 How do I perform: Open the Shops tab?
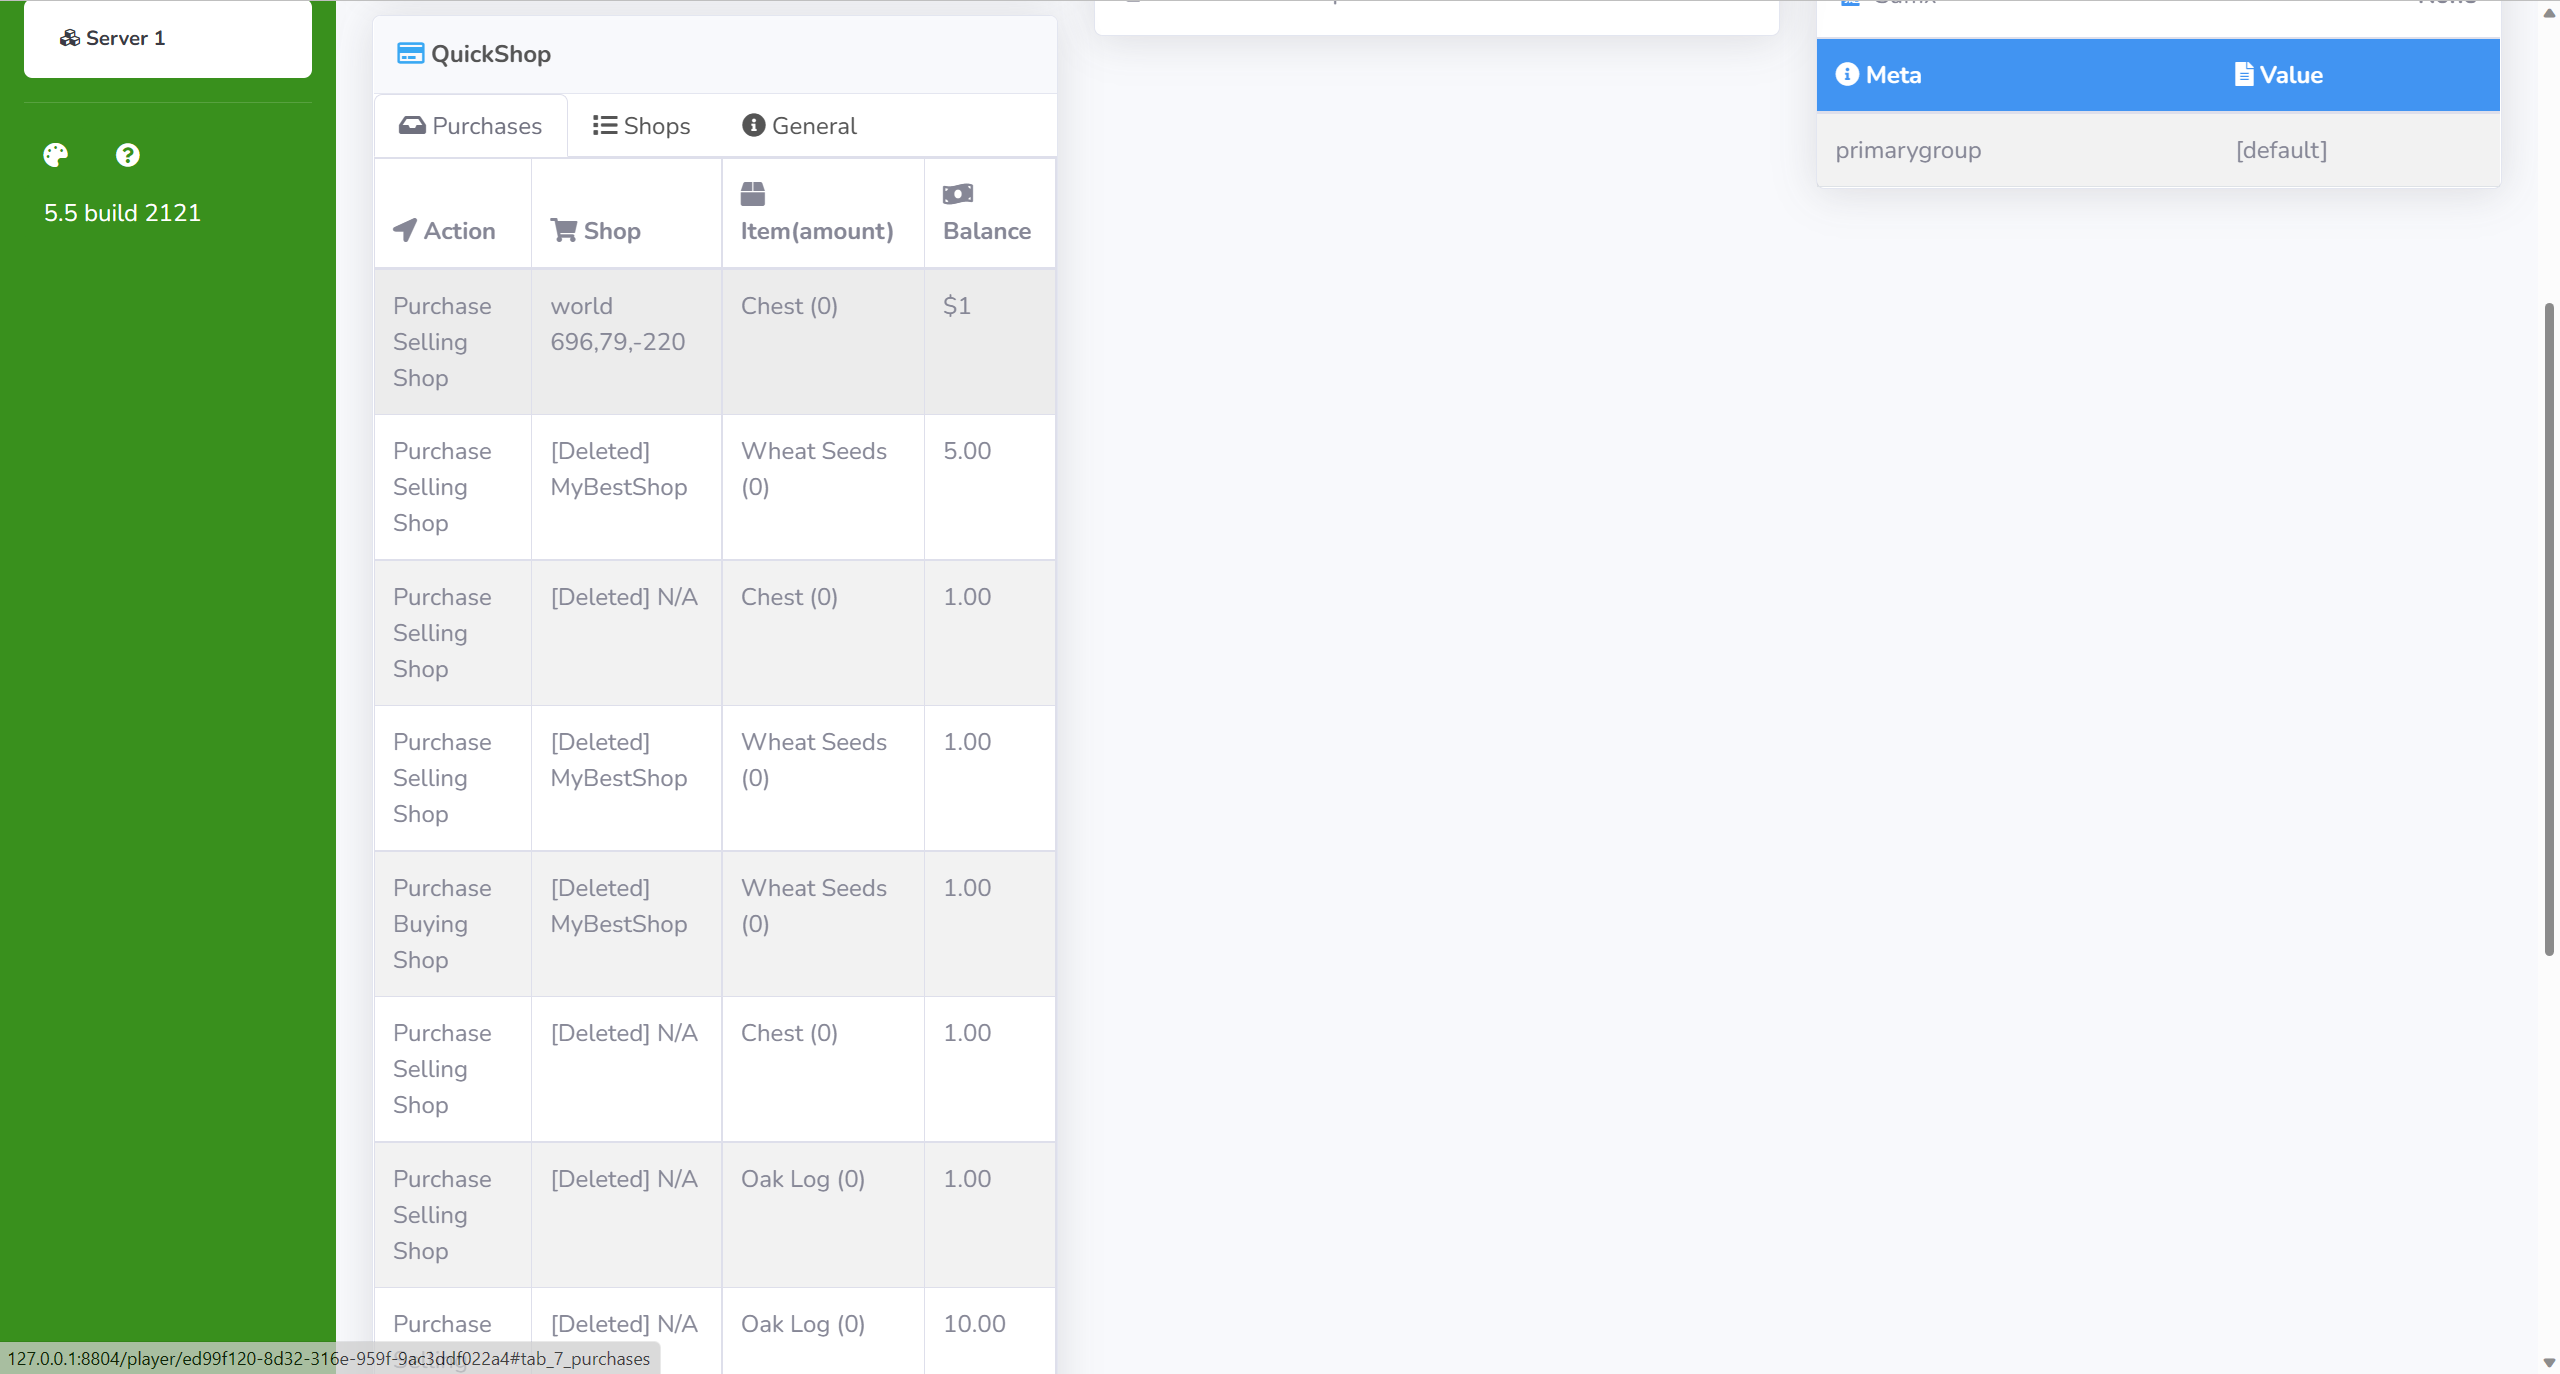coord(642,126)
